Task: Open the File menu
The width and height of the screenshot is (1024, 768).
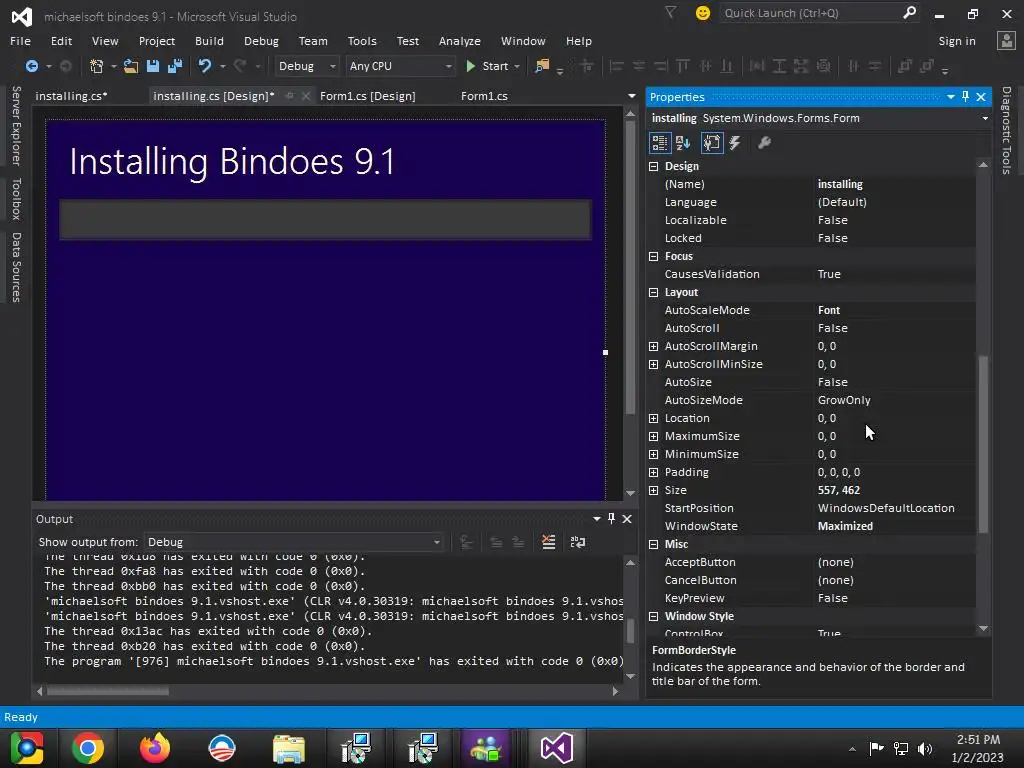Action: pyautogui.click(x=20, y=41)
